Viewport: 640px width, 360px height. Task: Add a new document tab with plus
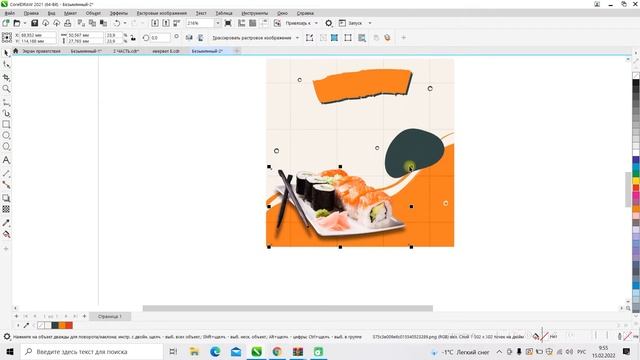click(237, 51)
